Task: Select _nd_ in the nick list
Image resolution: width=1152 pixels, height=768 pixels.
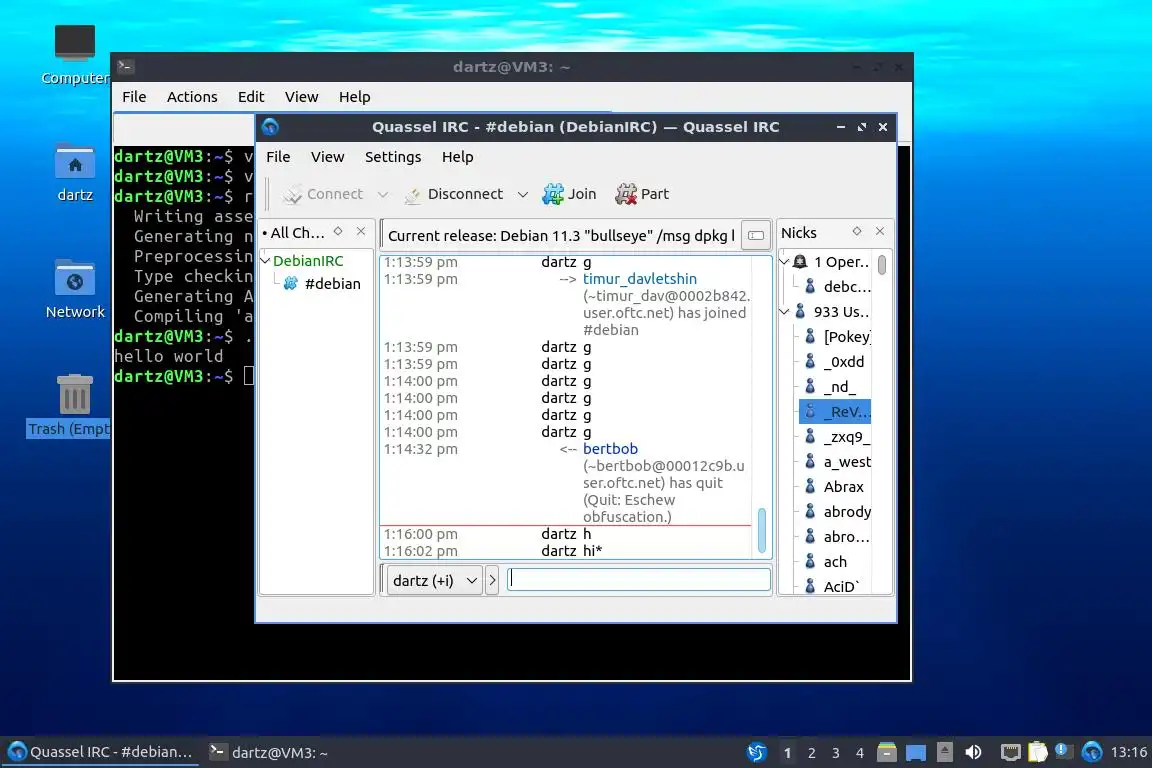Action: [x=839, y=387]
